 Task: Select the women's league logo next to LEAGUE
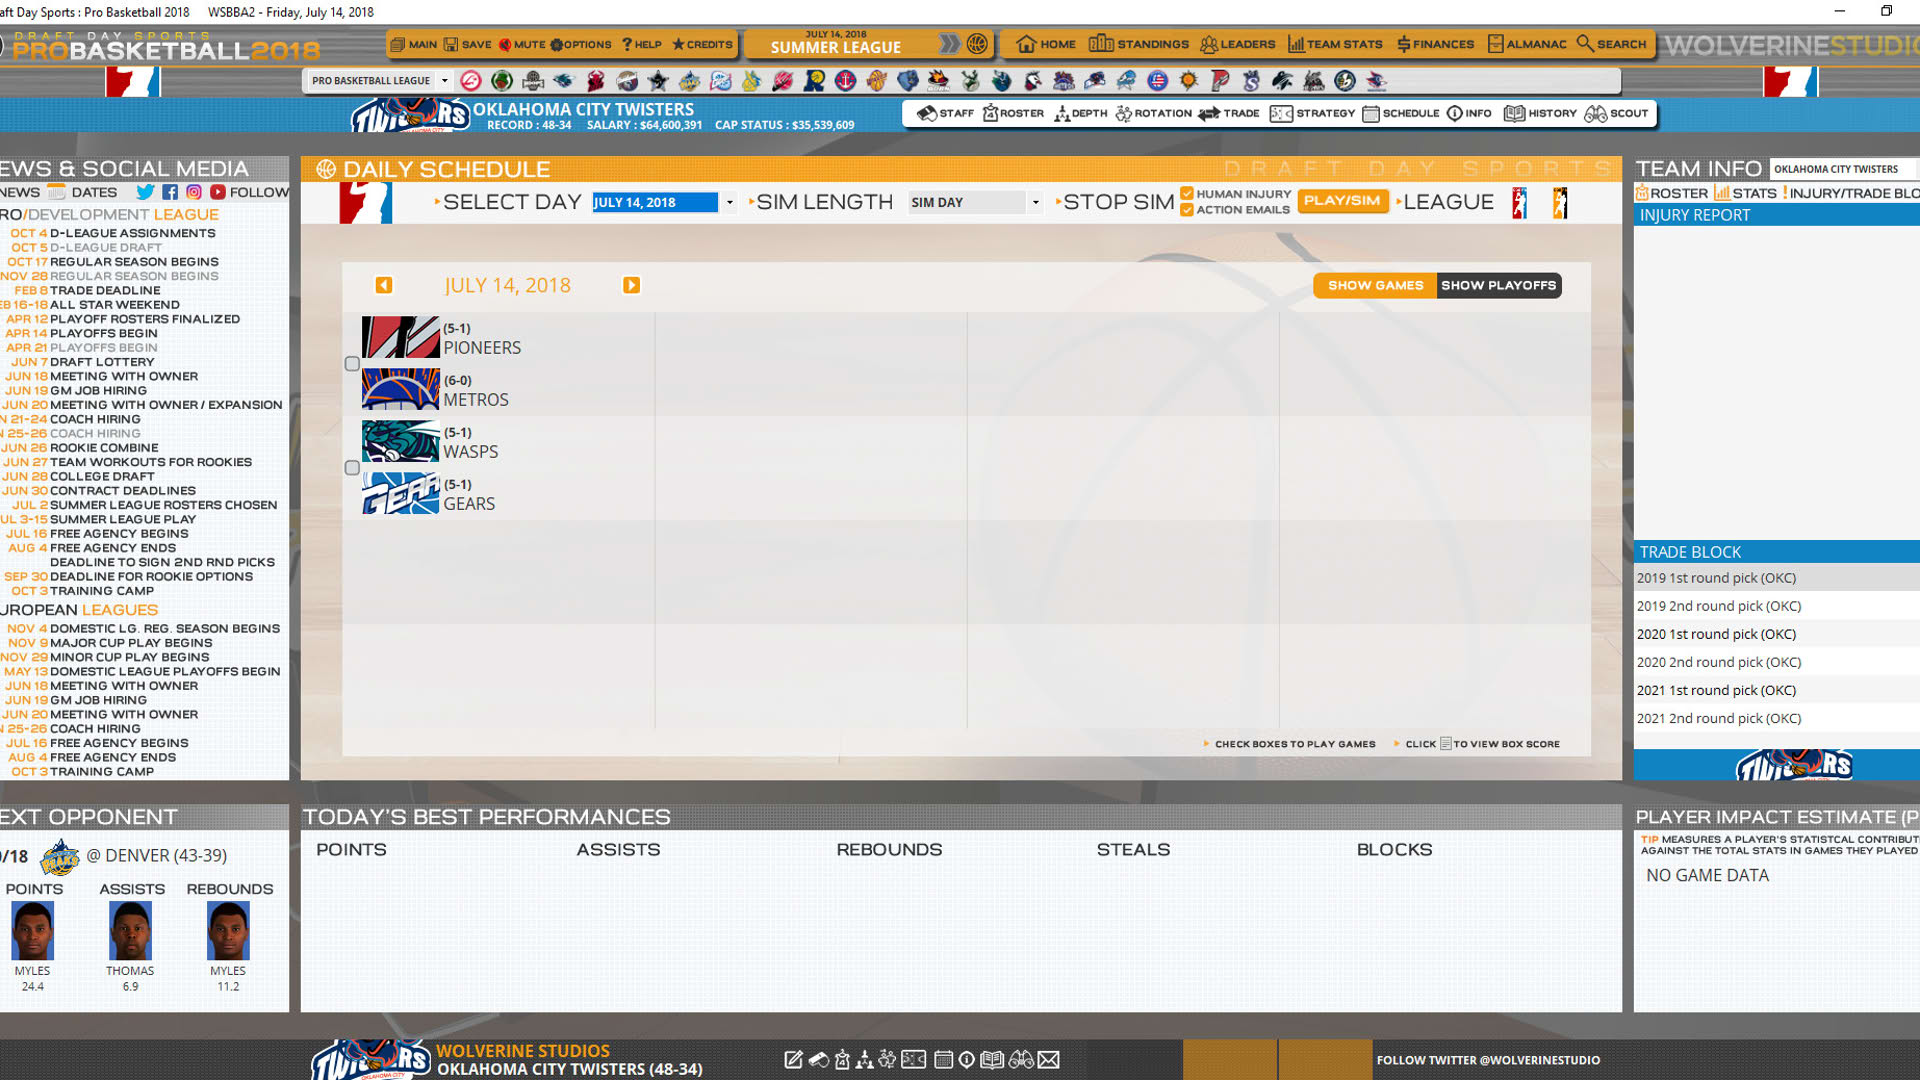click(1559, 203)
